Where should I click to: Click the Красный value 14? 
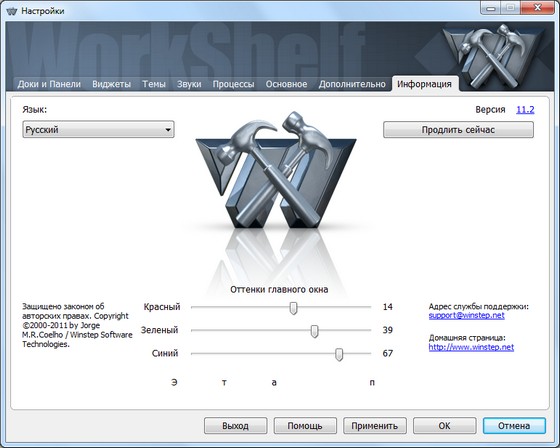click(x=388, y=307)
